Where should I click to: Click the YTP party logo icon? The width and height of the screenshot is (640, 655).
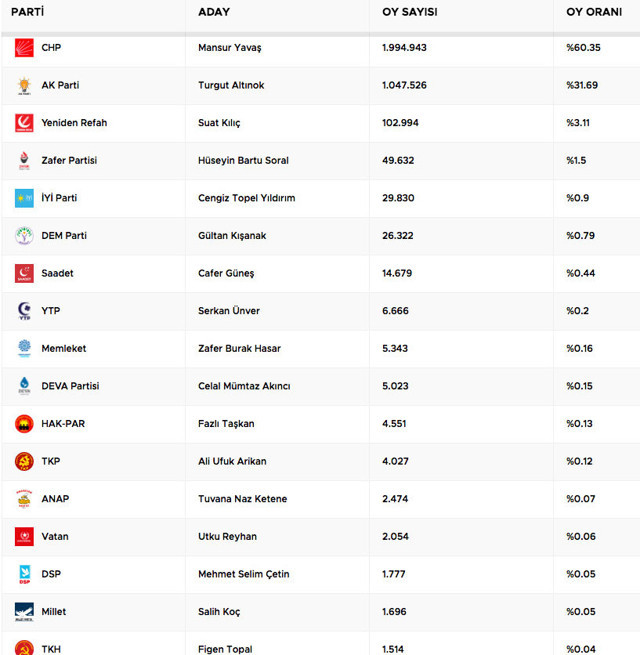pyautogui.click(x=24, y=311)
